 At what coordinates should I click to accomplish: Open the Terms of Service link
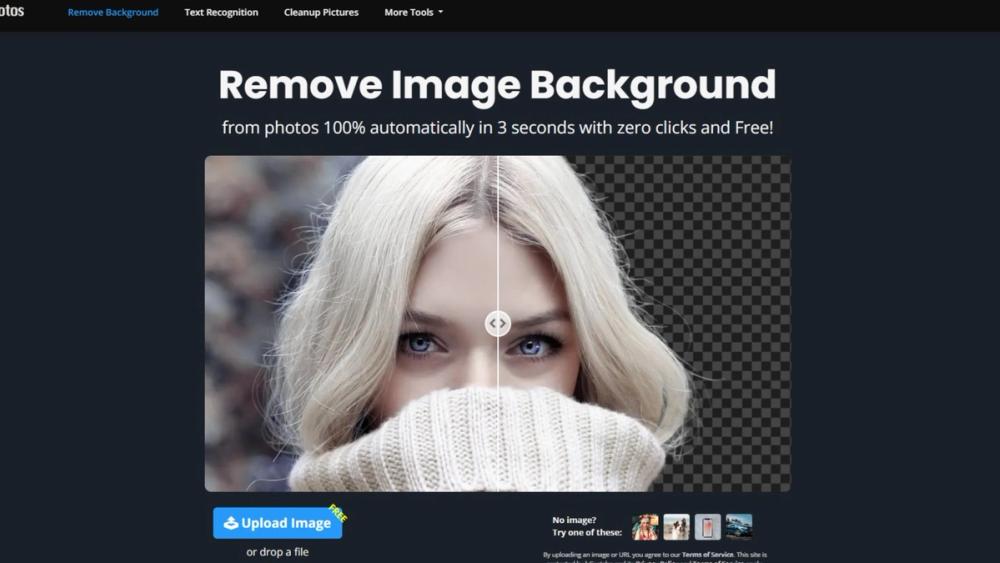[707, 555]
